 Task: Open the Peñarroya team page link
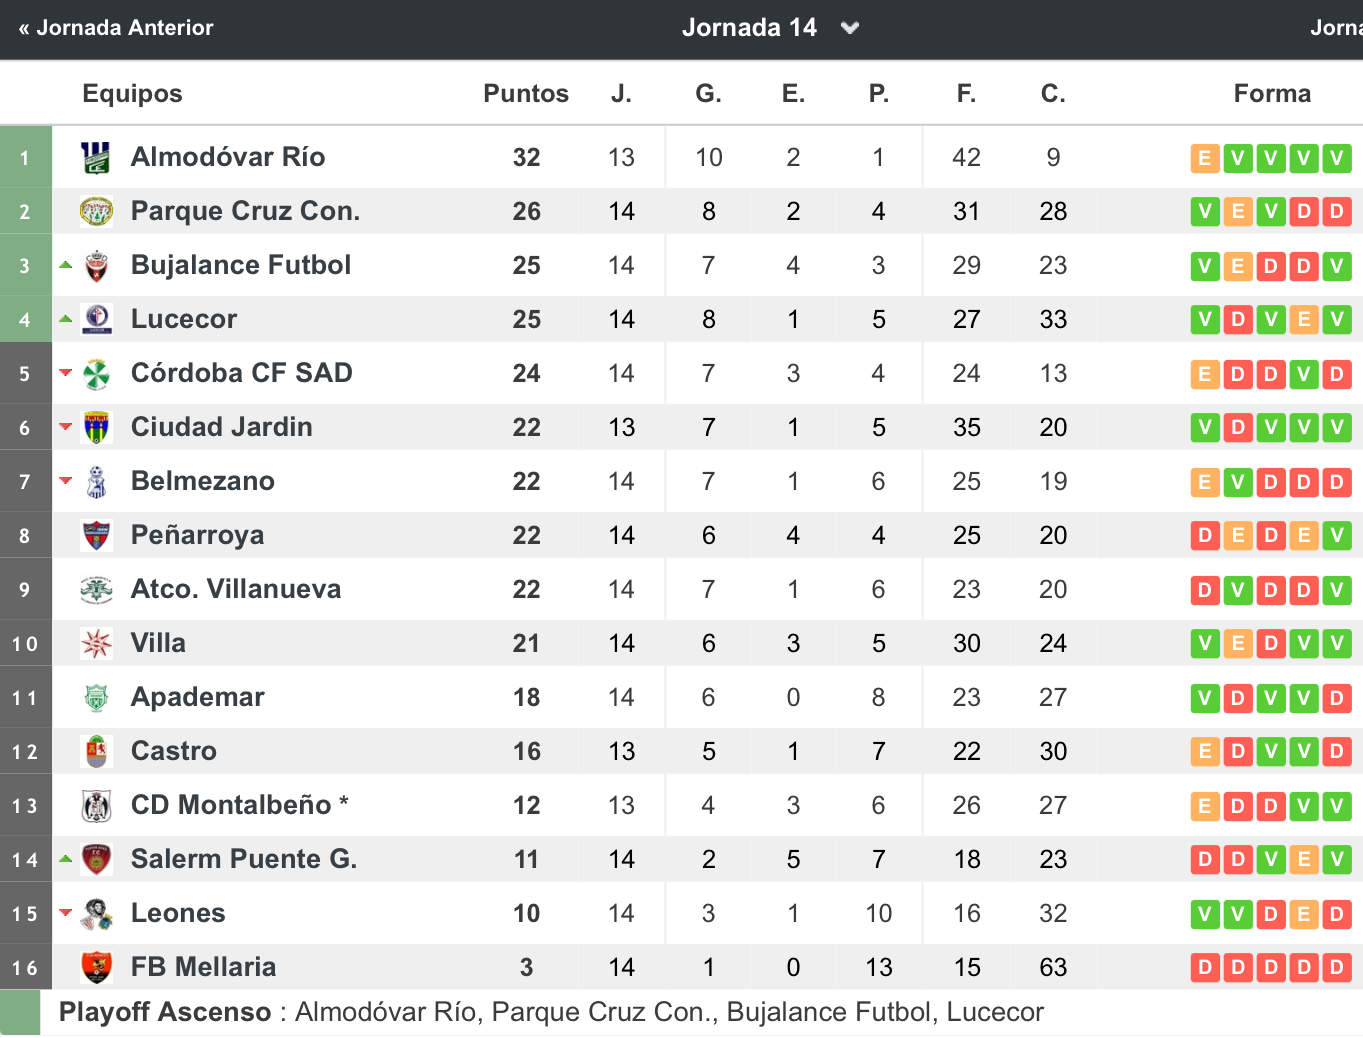(x=198, y=535)
